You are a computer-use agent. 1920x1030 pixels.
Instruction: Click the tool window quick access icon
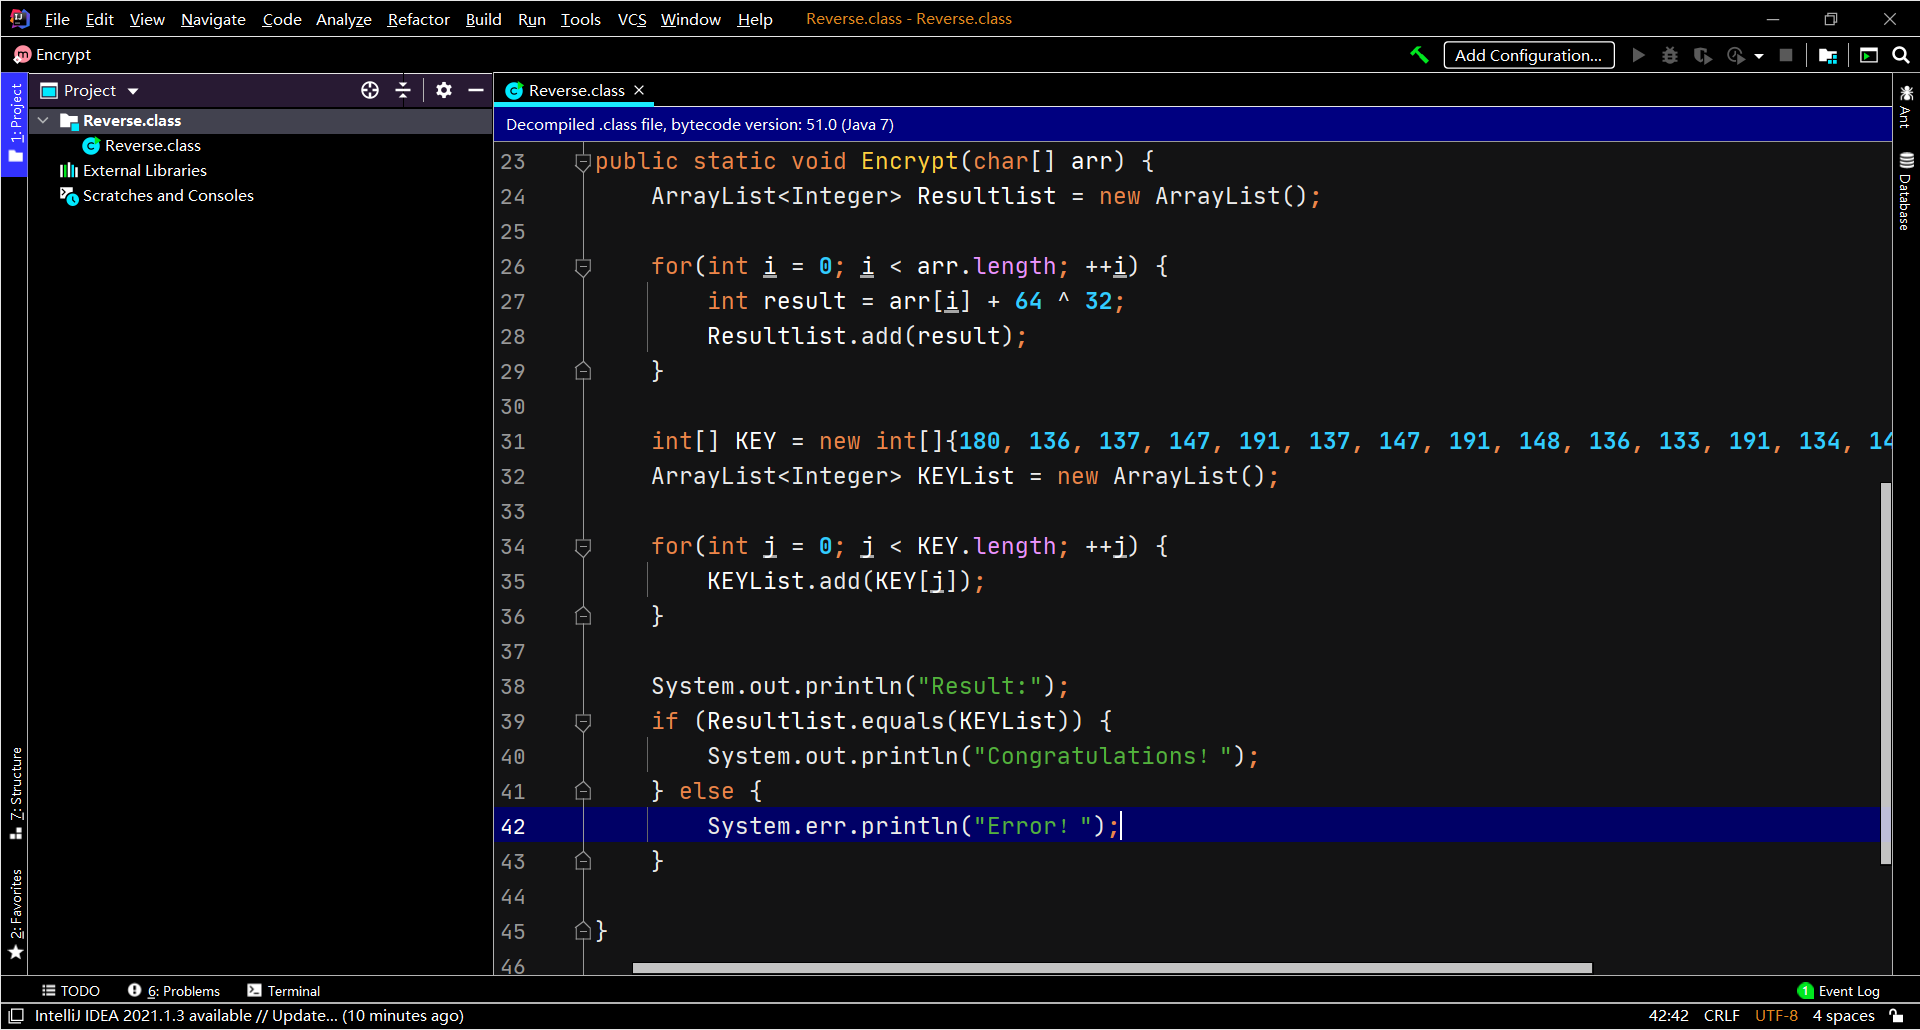tap(16, 1015)
